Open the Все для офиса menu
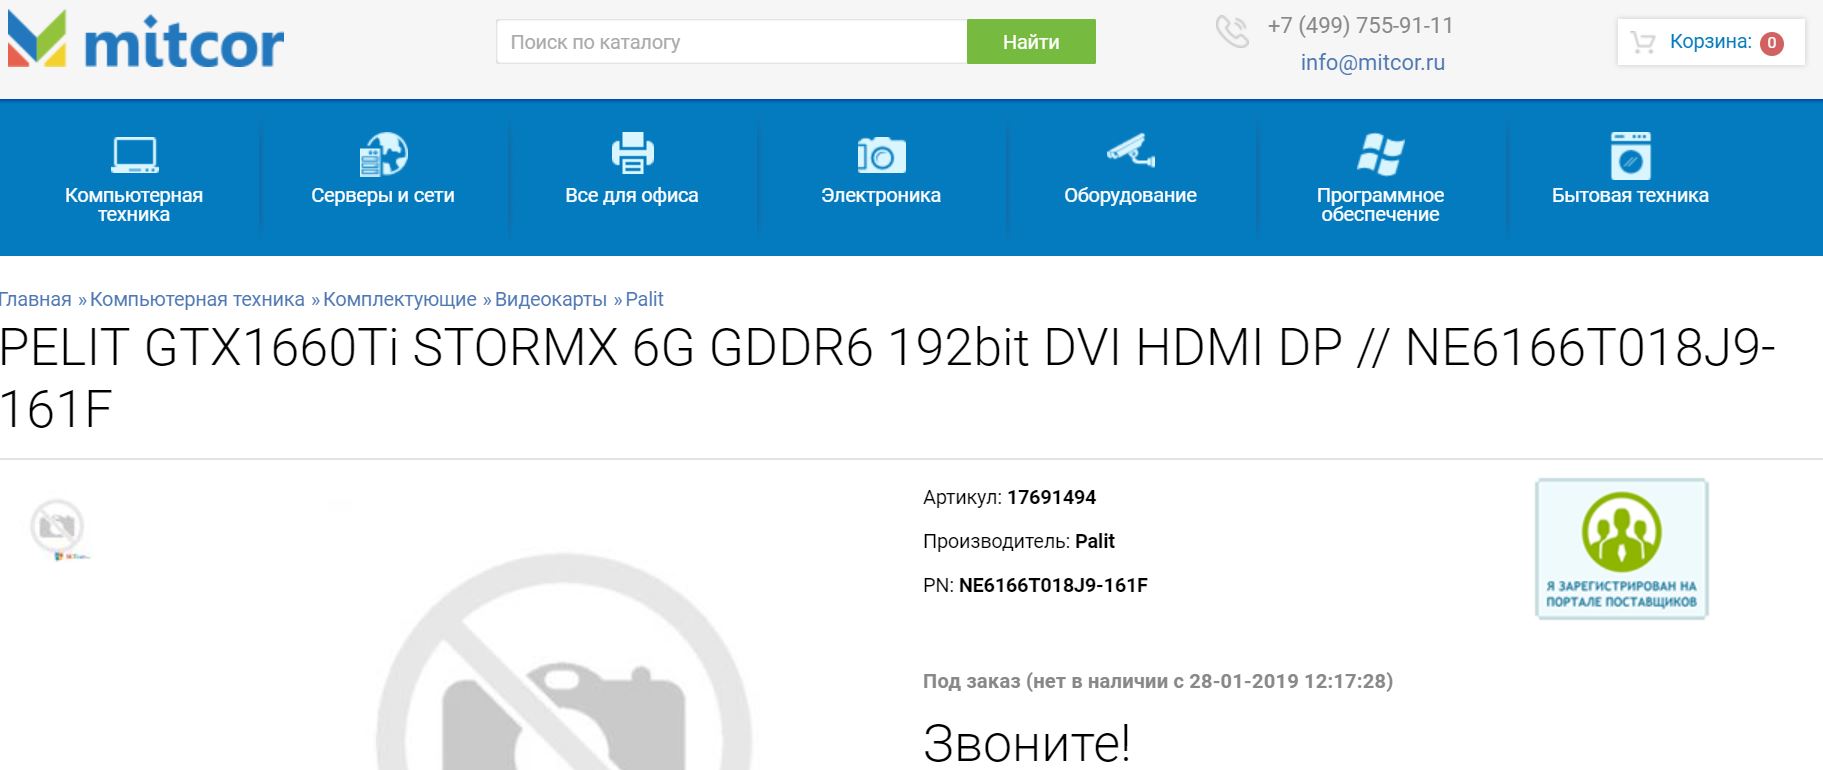The image size is (1823, 770). tap(632, 195)
